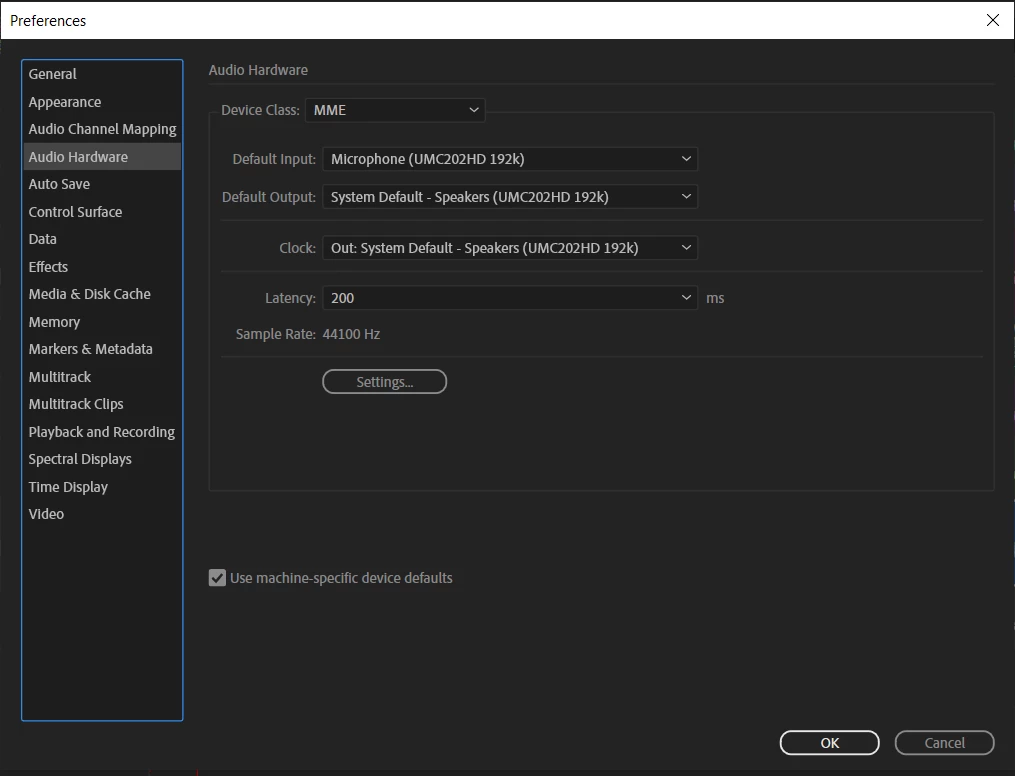
Task: Confirm preferences with the OK button
Action: tap(829, 743)
